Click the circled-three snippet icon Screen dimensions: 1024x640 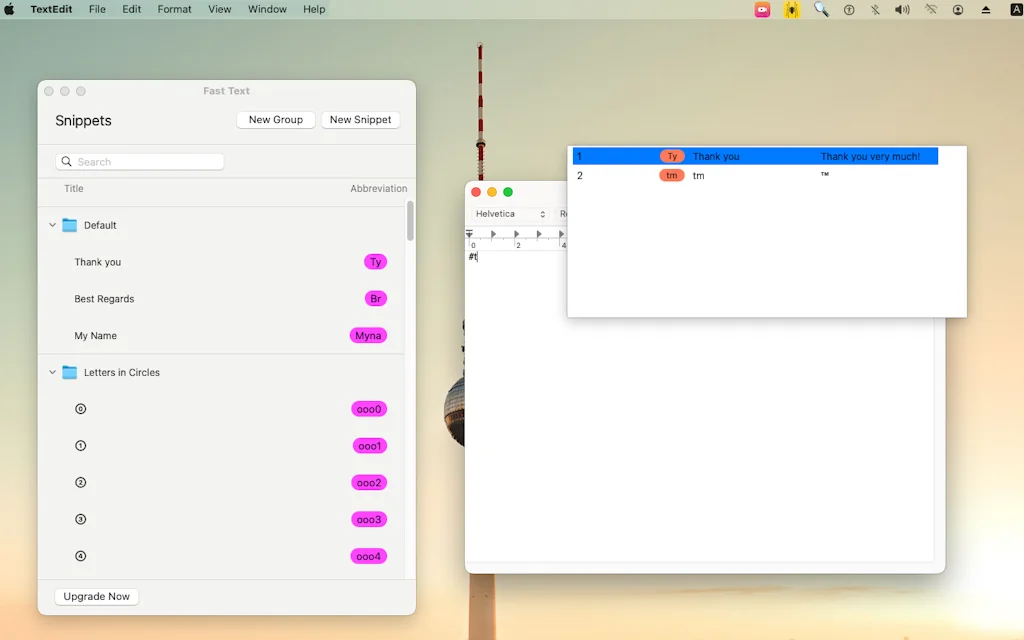(x=80, y=519)
